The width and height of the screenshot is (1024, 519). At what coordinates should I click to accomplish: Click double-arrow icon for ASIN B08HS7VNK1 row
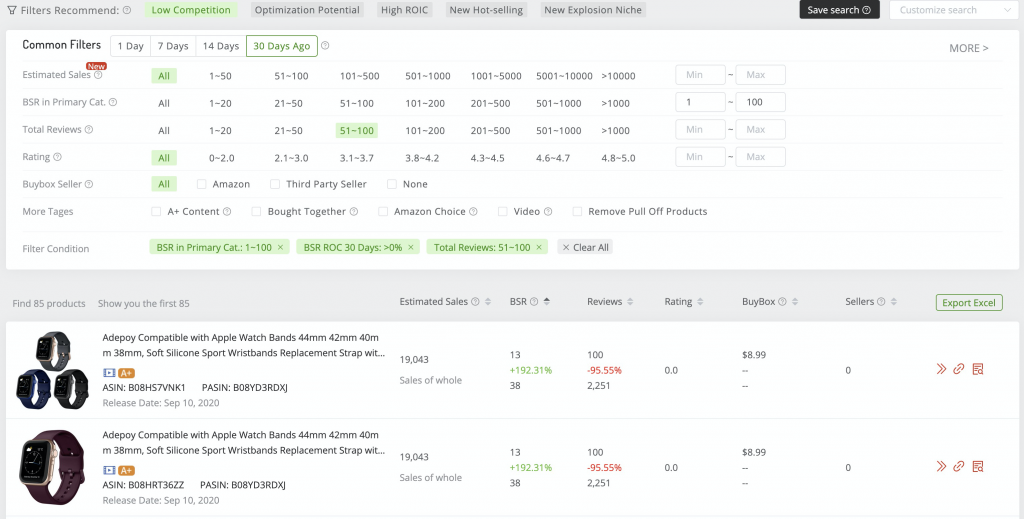click(x=941, y=370)
